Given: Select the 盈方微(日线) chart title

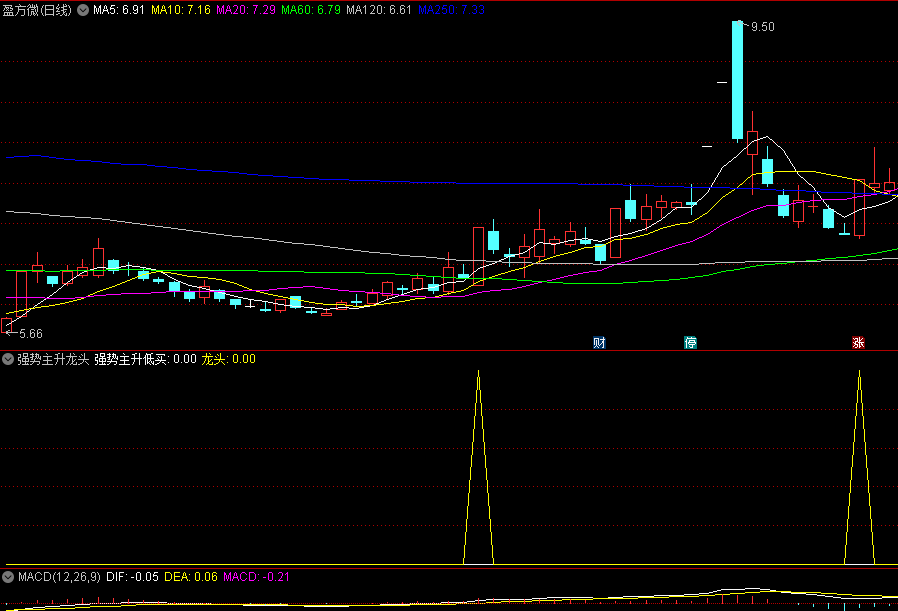Looking at the screenshot, I should [x=37, y=10].
